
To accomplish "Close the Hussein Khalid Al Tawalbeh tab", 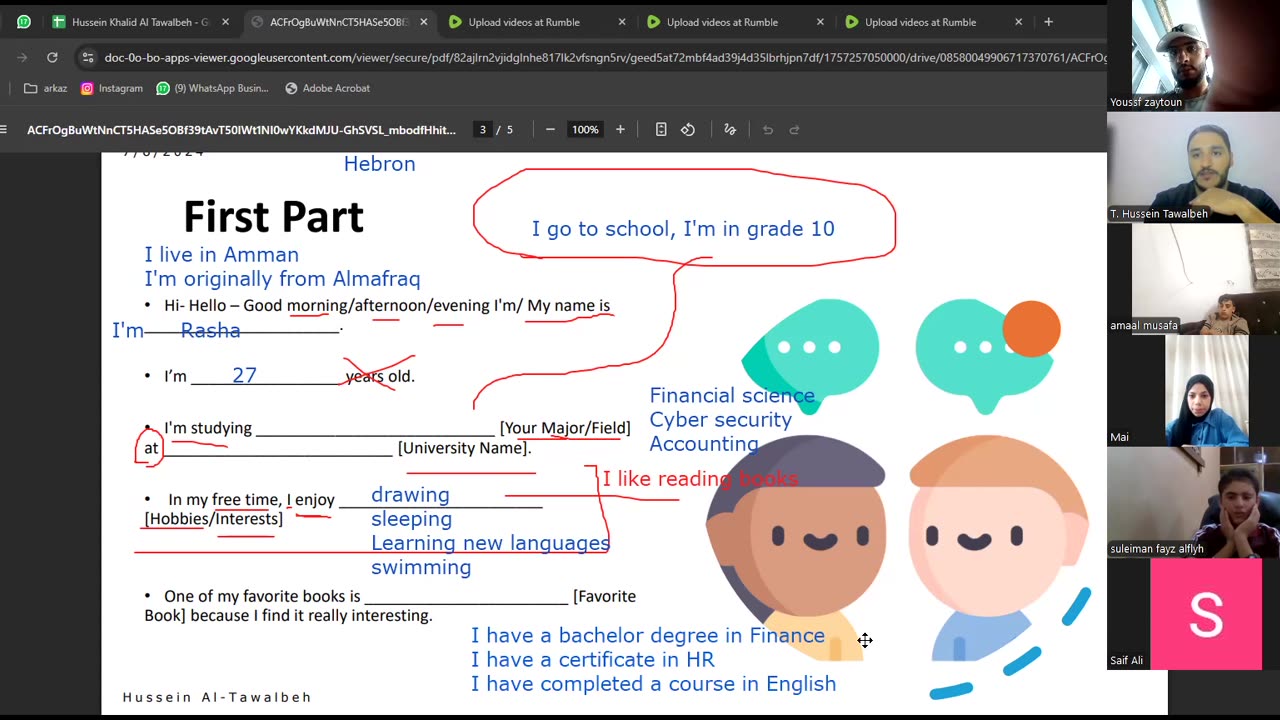I will (225, 22).
